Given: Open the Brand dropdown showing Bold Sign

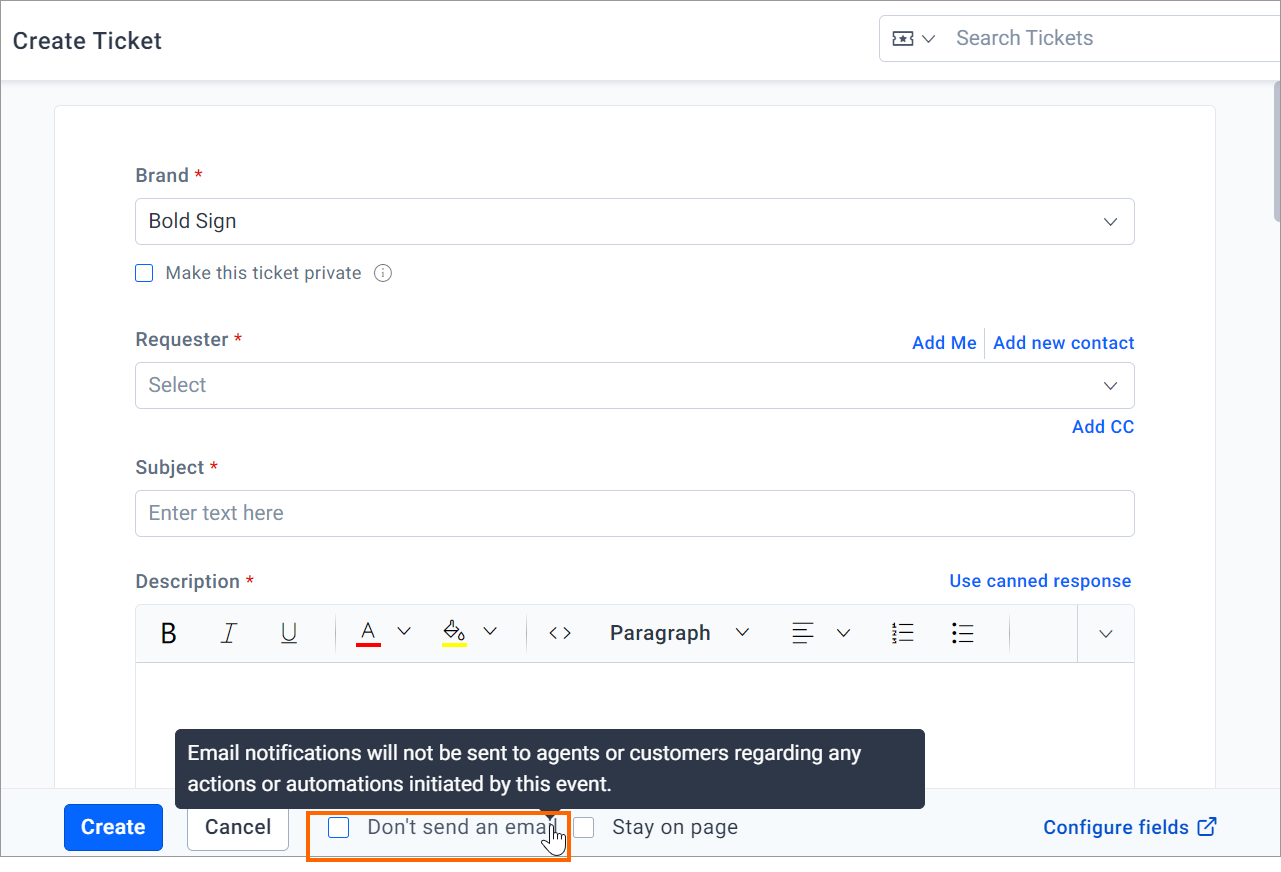Looking at the screenshot, I should pos(635,222).
